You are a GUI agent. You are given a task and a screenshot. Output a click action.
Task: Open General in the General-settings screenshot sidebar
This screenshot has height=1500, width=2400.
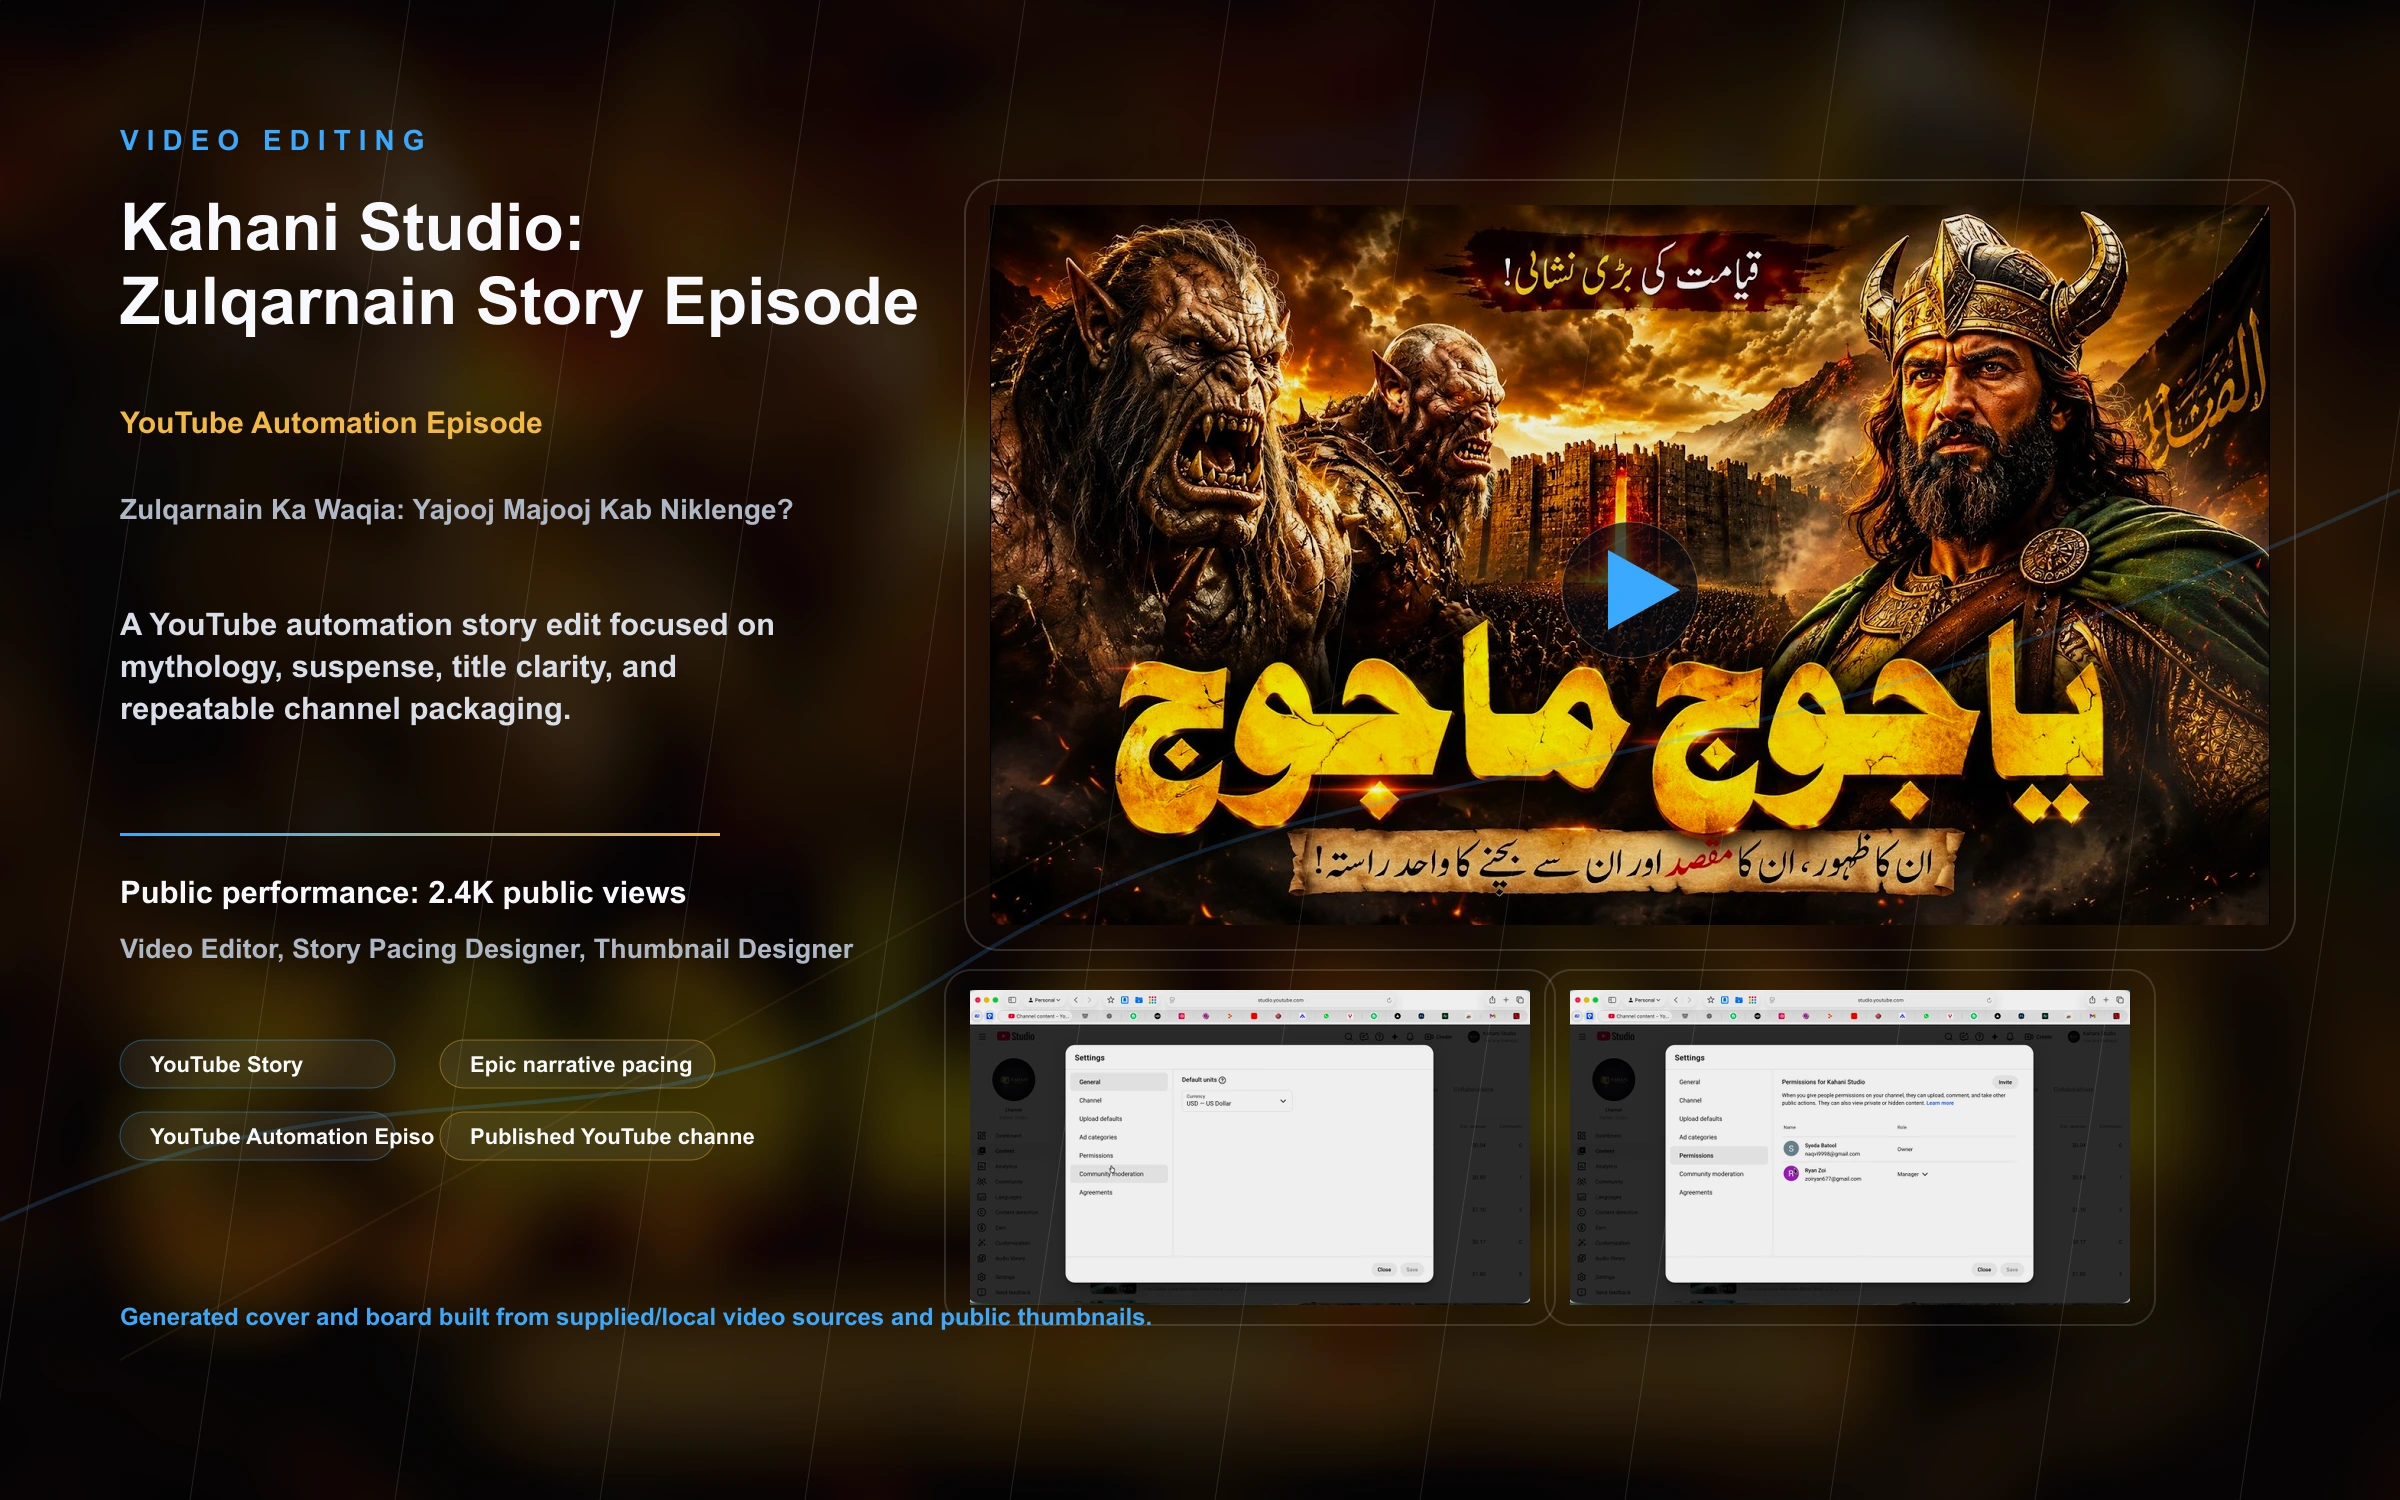[1119, 1082]
